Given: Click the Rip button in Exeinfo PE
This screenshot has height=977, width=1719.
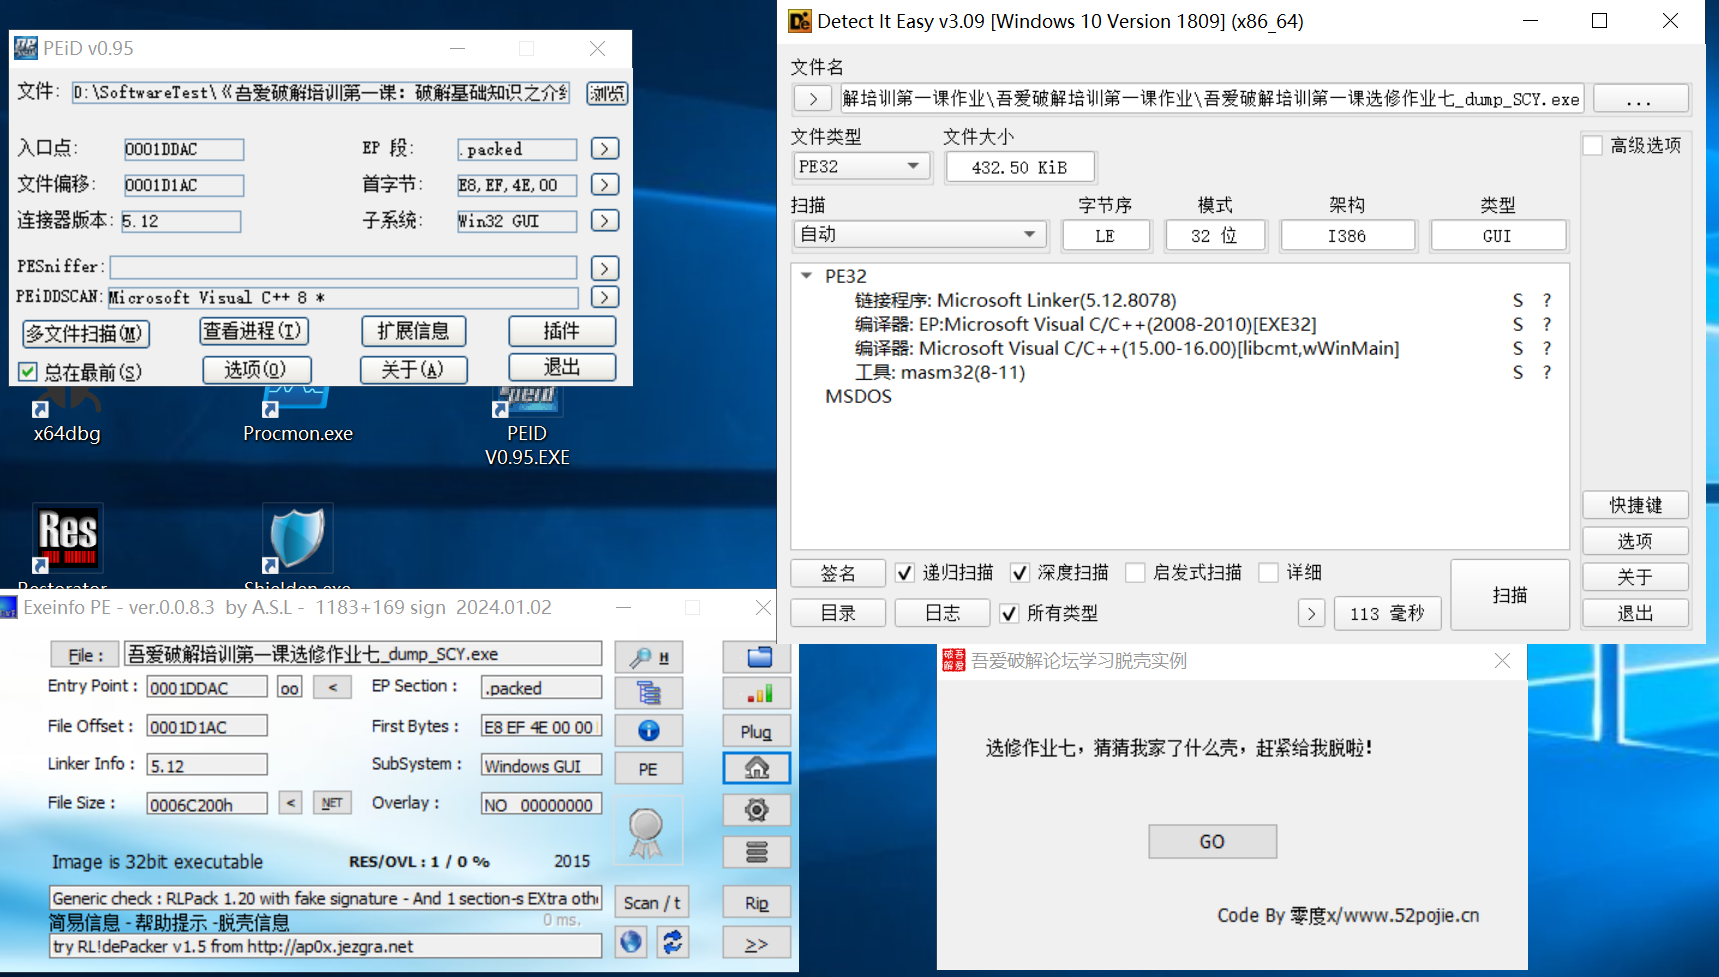Looking at the screenshot, I should click(757, 902).
